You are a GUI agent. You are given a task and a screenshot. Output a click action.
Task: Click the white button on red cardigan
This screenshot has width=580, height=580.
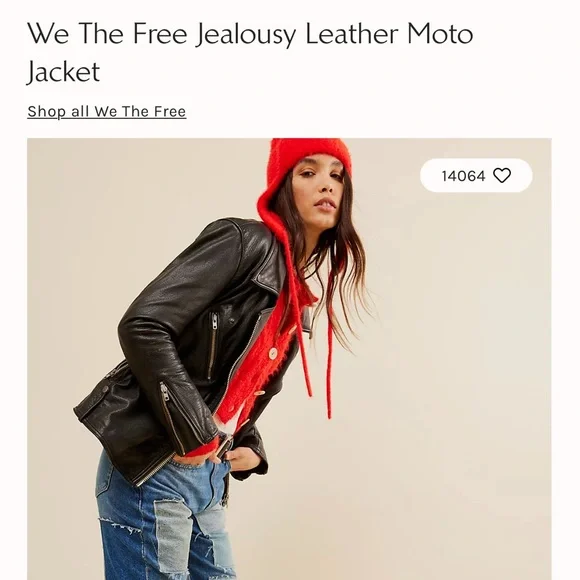(273, 353)
